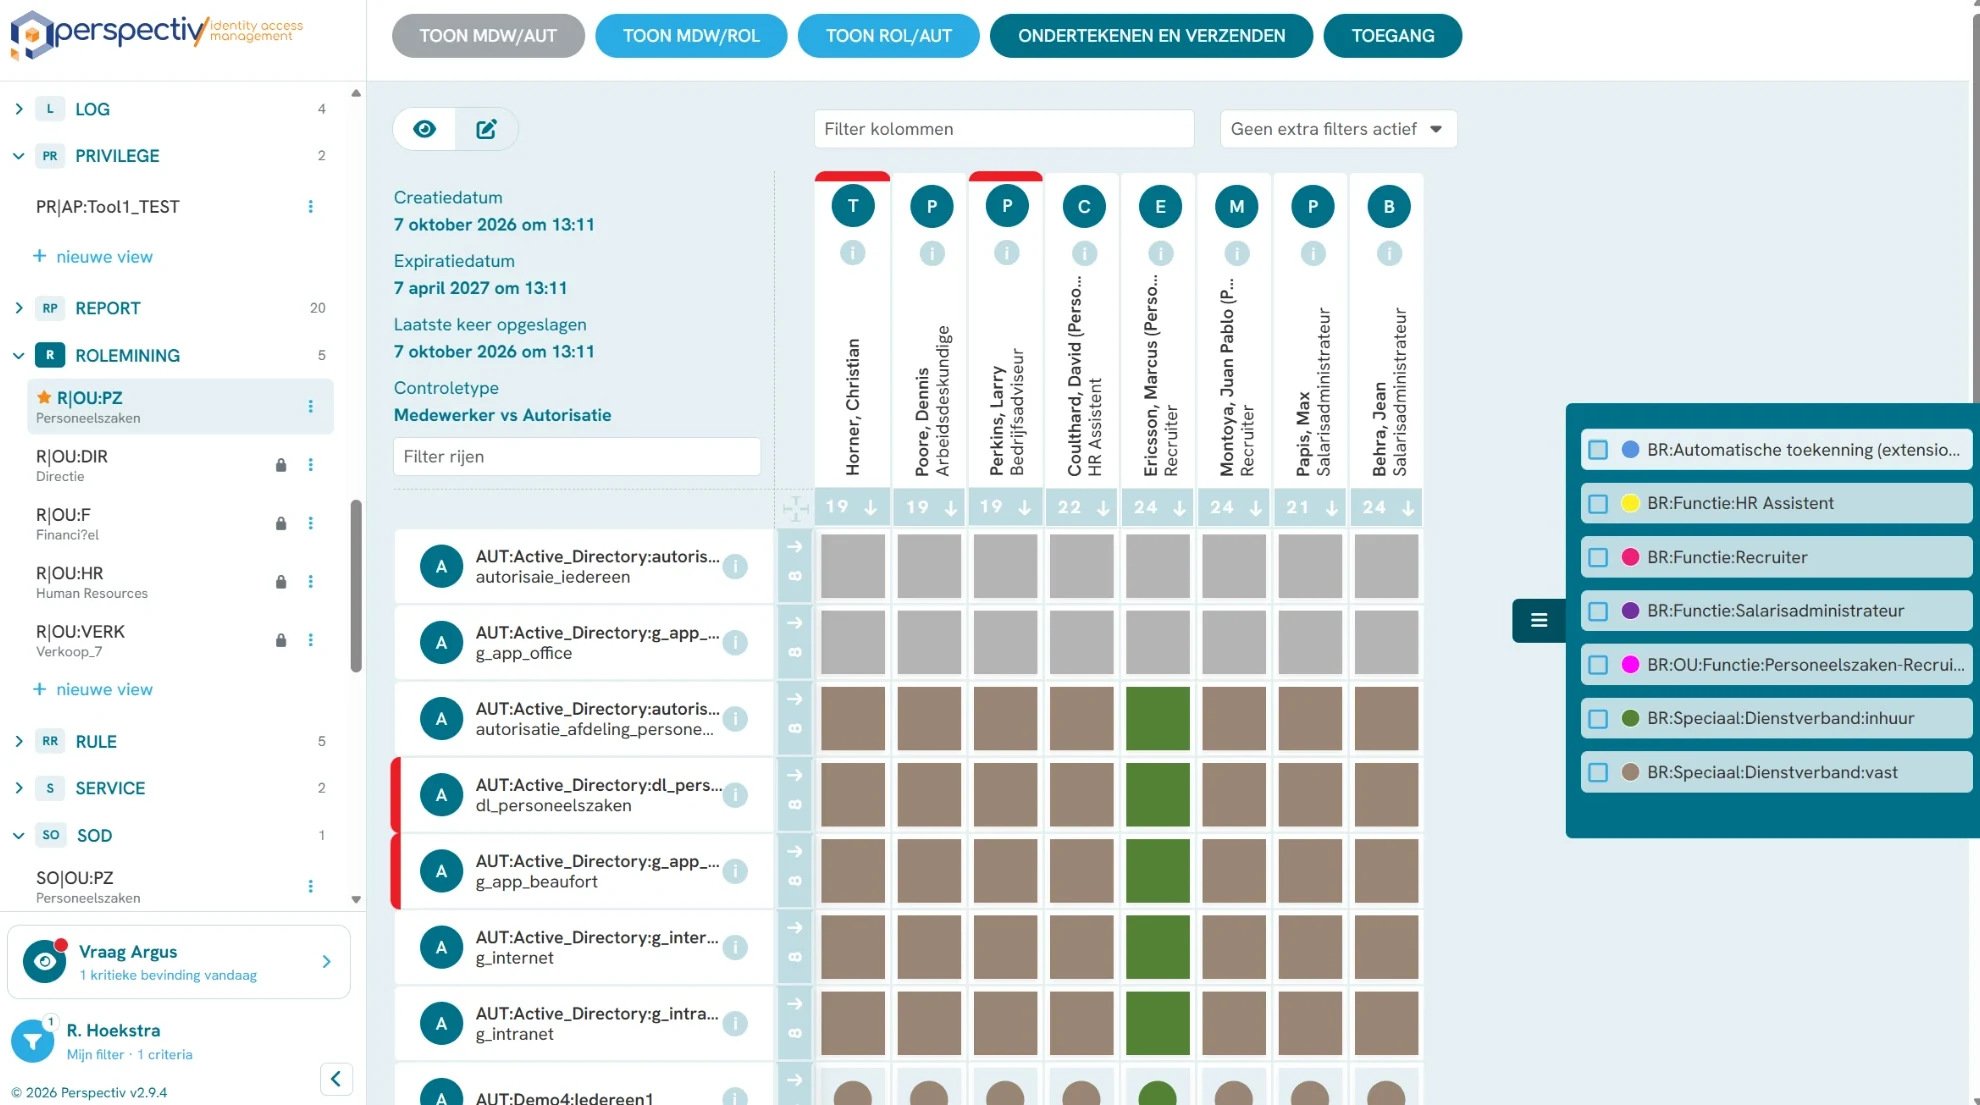Open options menu for R|OU:PZ
Image resolution: width=1980 pixels, height=1105 pixels.
[310, 406]
